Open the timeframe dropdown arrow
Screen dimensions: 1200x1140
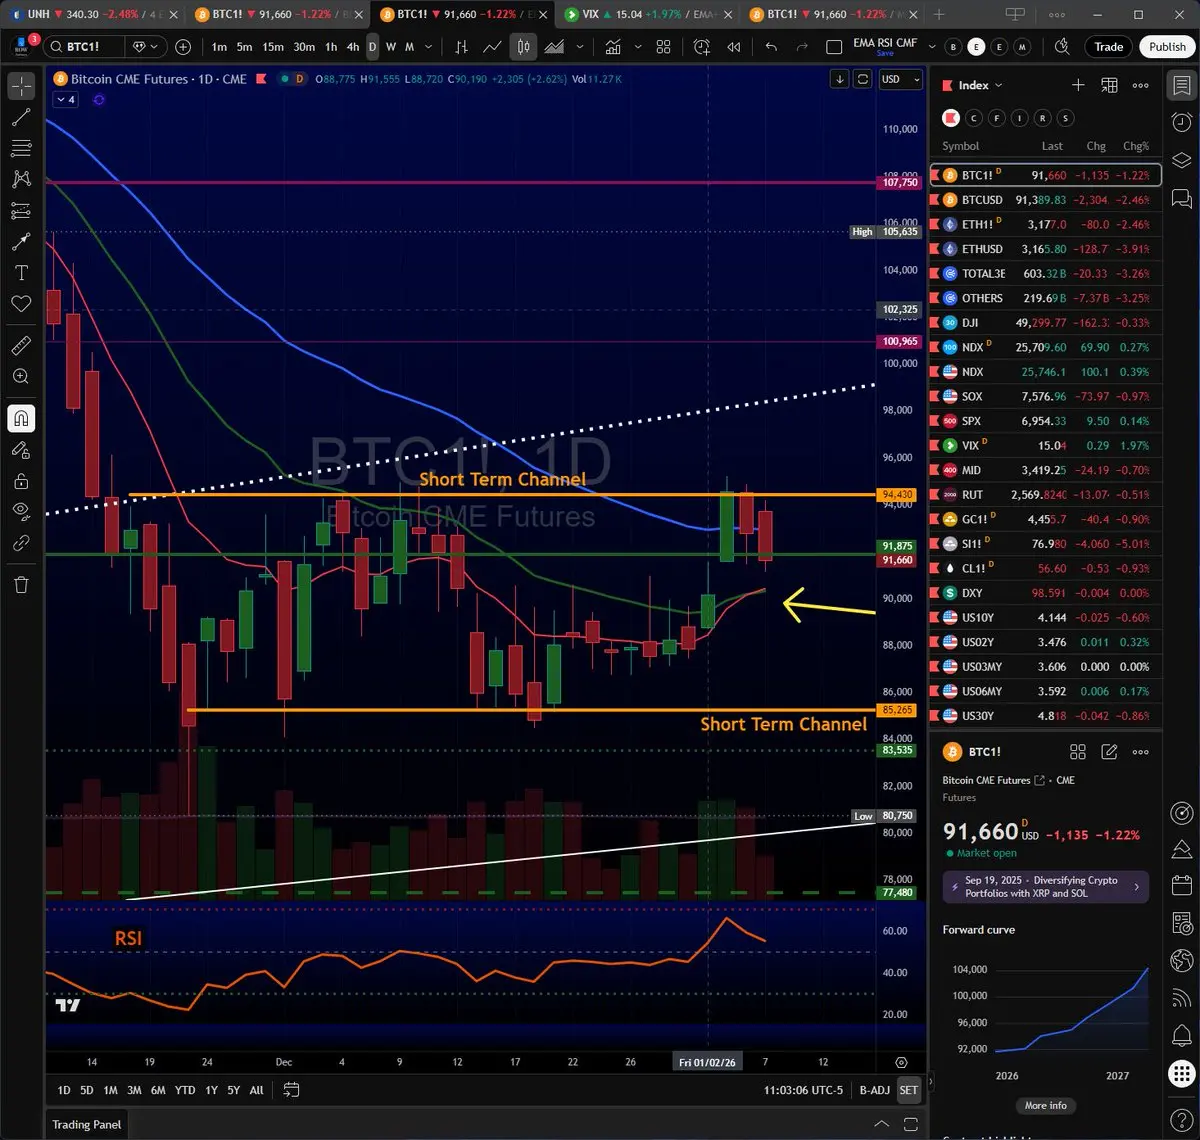click(429, 47)
